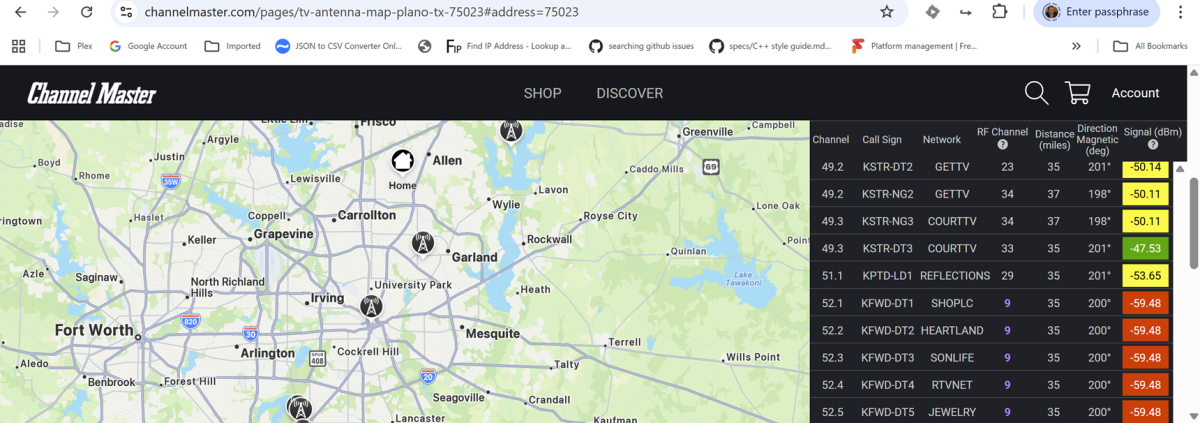Viewport: 1200px width, 423px height.
Task: Open the Extensions puzzle icon
Action: tap(999, 12)
